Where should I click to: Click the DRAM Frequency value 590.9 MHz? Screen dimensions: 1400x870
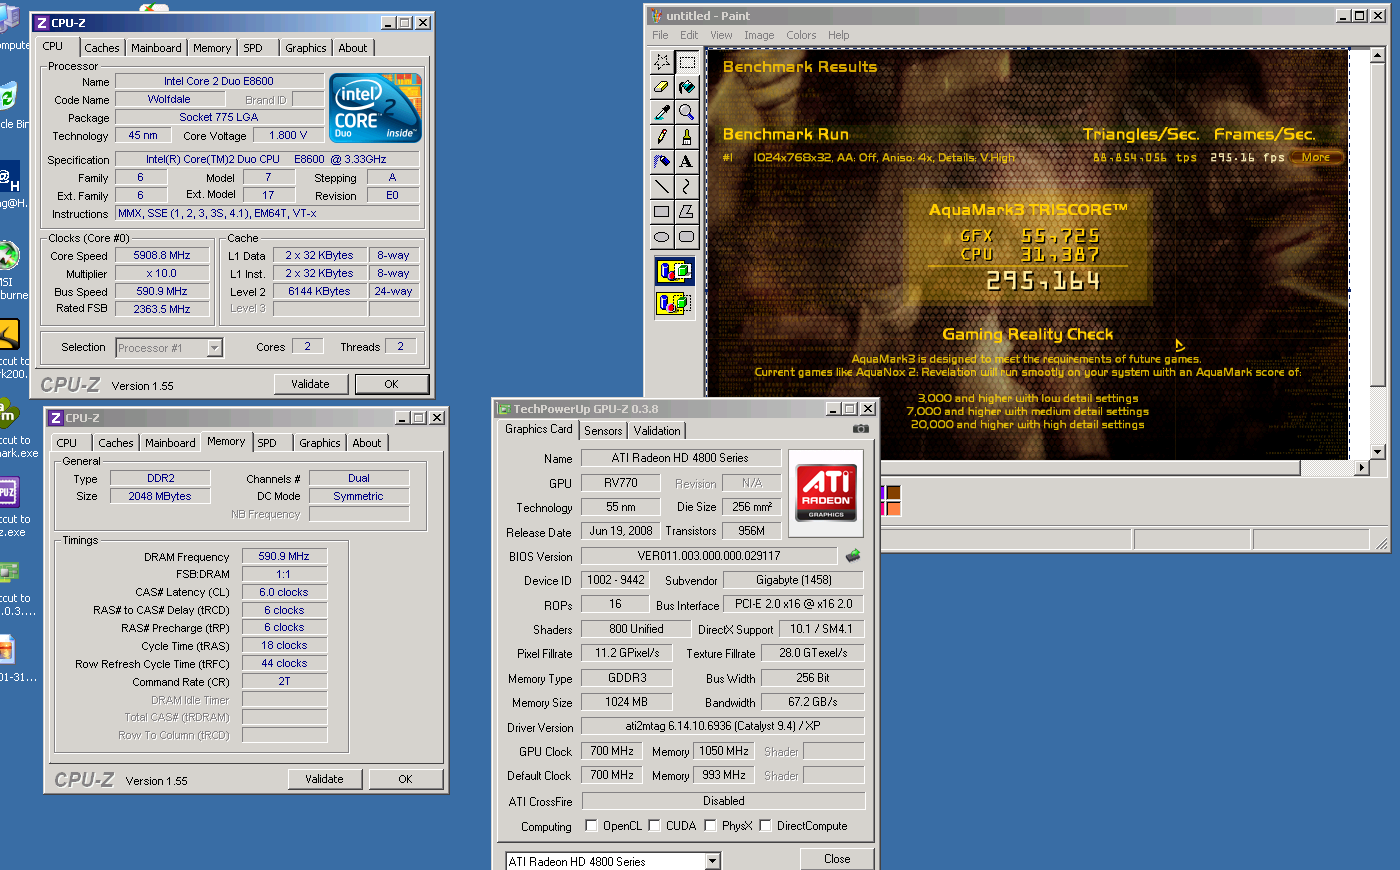coord(284,556)
